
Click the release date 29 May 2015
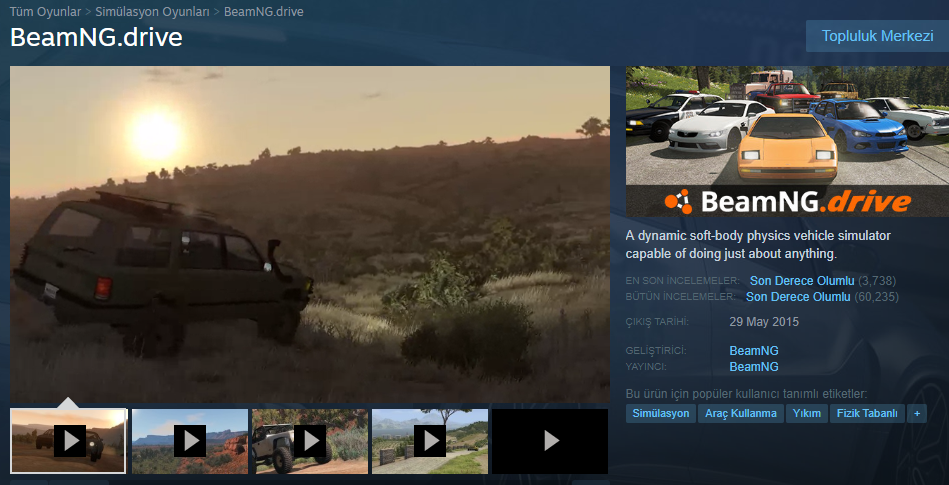coord(764,322)
